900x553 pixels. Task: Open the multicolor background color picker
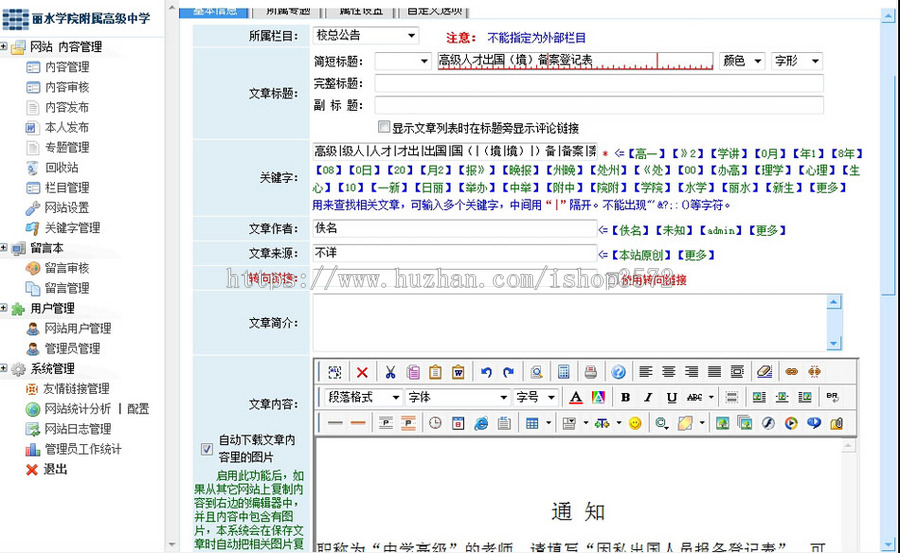point(598,397)
